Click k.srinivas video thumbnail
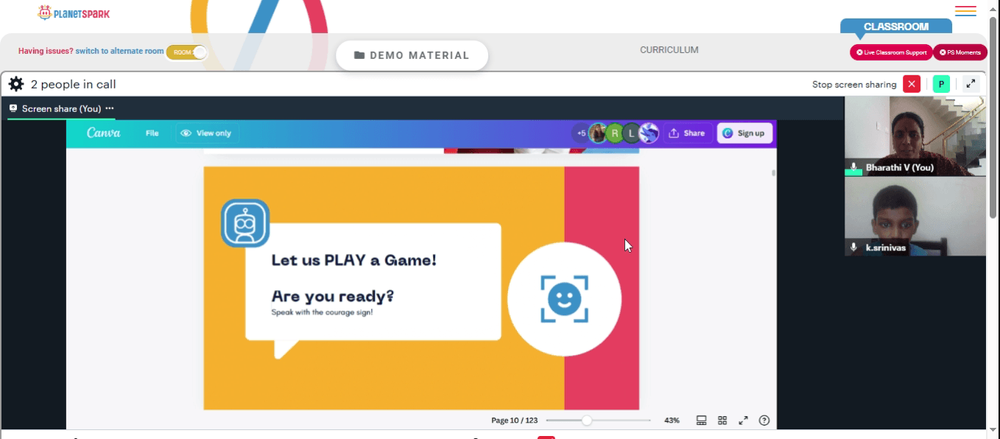This screenshot has width=1000, height=439. coord(915,216)
